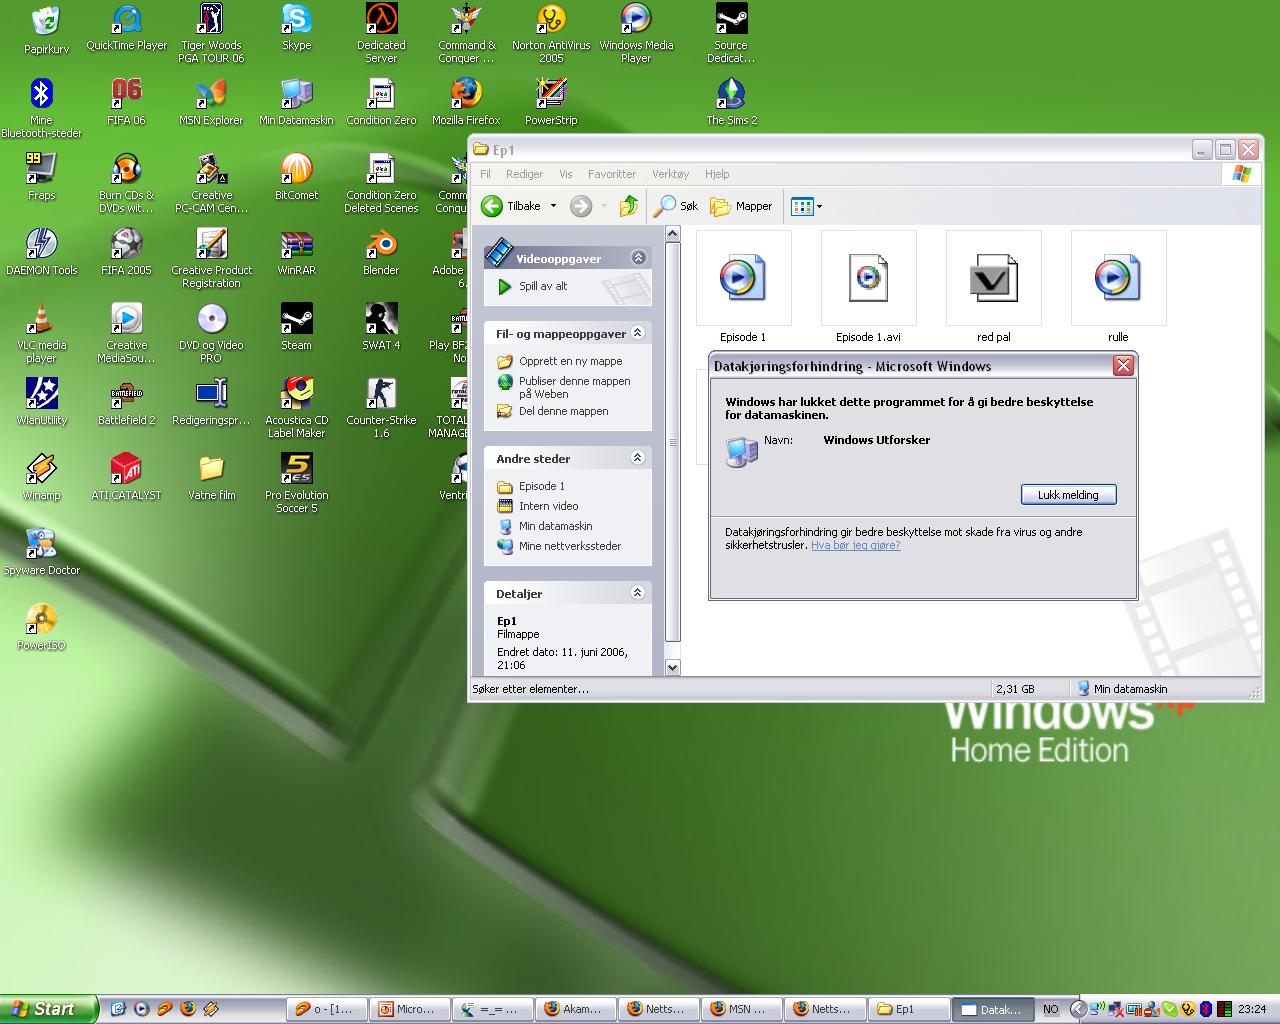The height and width of the screenshot is (1024, 1280).
Task: Launch QuickTime Player desktop shortcut
Action: click(127, 28)
